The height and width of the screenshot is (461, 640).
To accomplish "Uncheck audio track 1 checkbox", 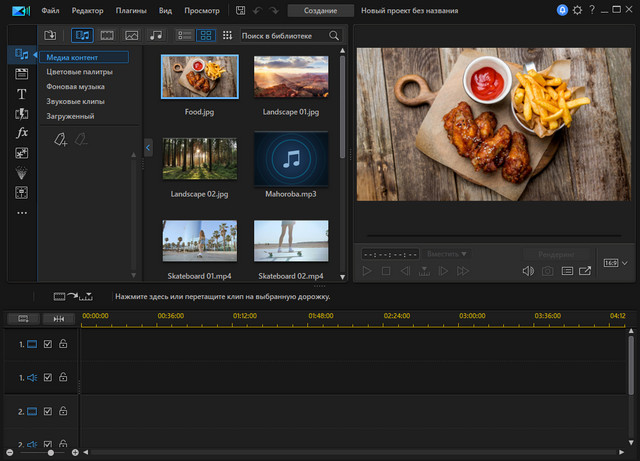I will click(47, 378).
